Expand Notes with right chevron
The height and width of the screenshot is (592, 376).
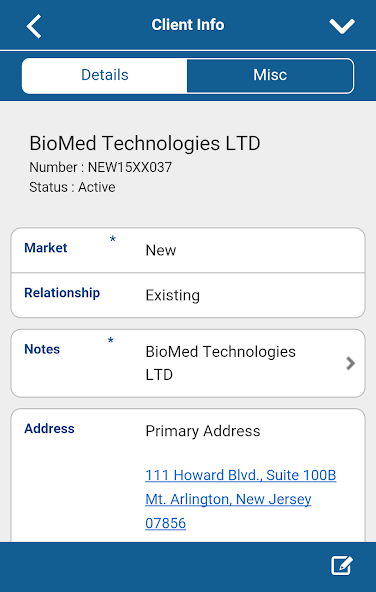[351, 363]
